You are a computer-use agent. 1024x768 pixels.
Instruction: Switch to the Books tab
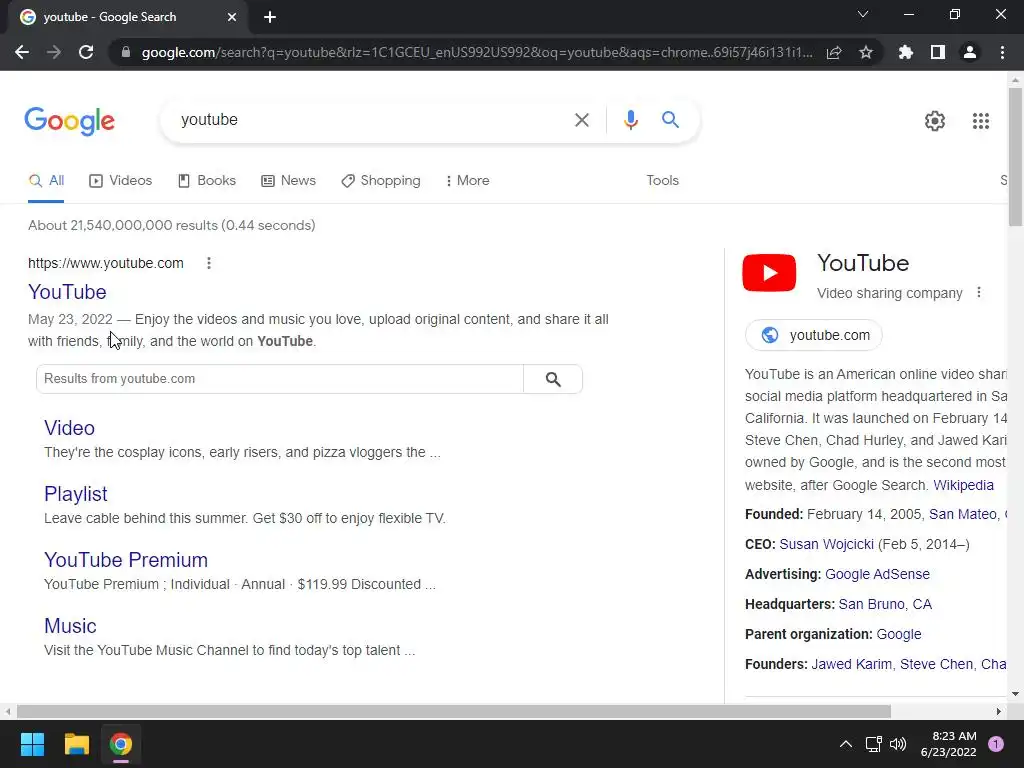[207, 181]
